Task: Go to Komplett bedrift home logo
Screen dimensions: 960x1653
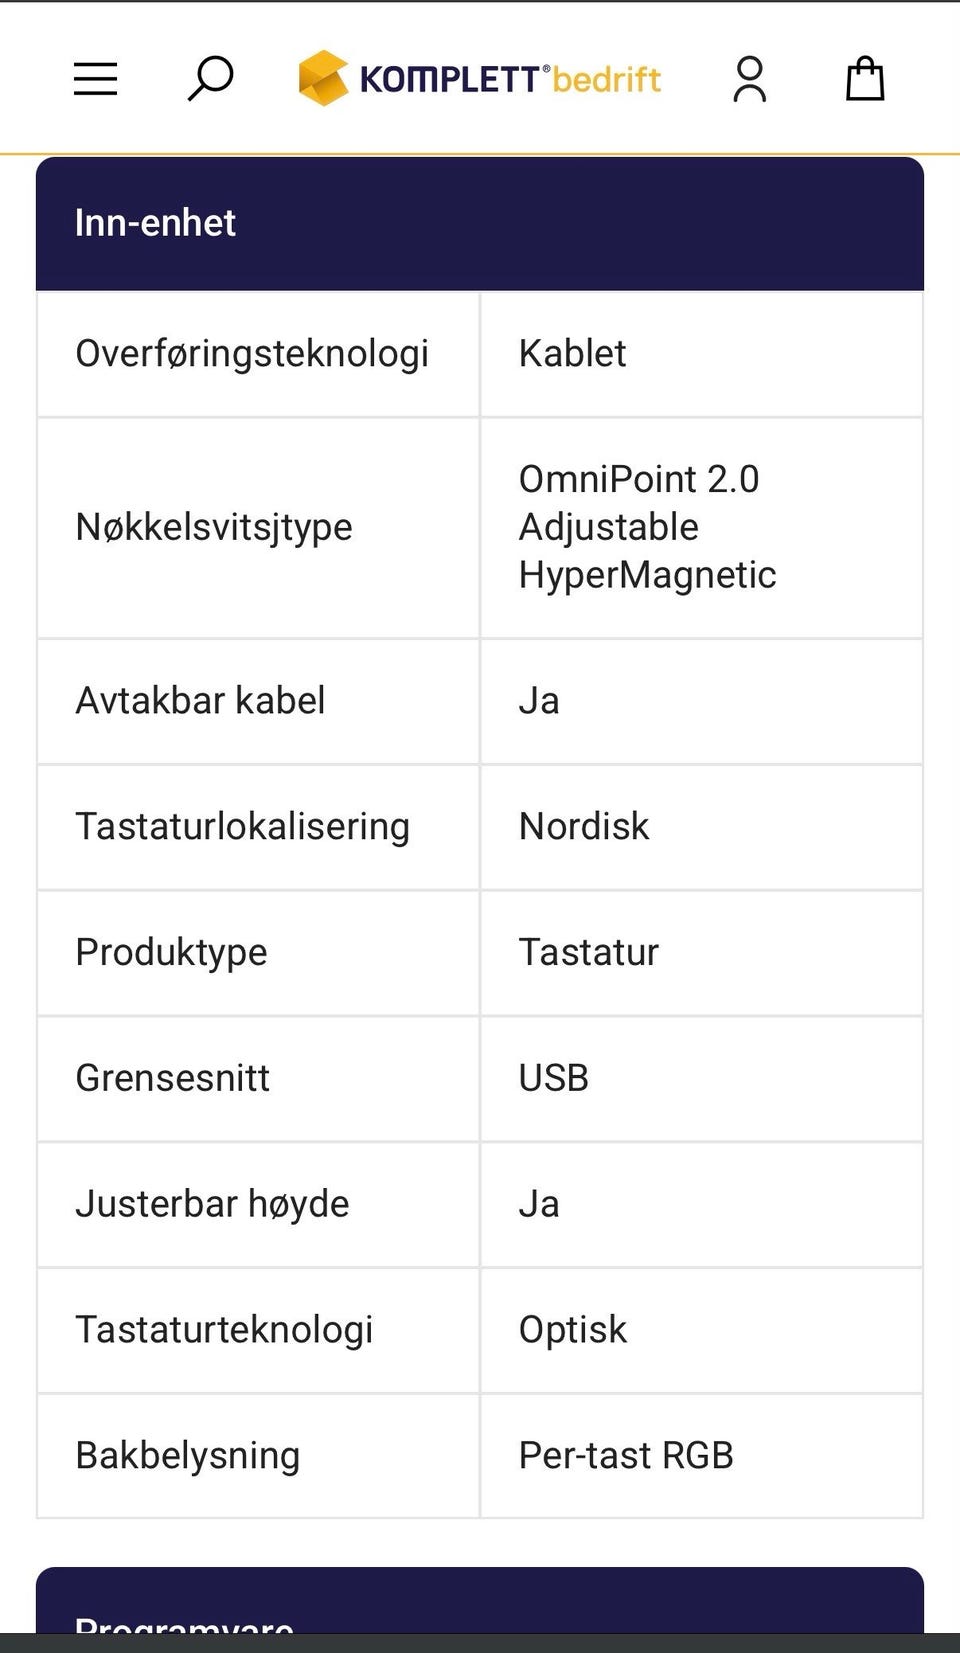Action: click(480, 78)
